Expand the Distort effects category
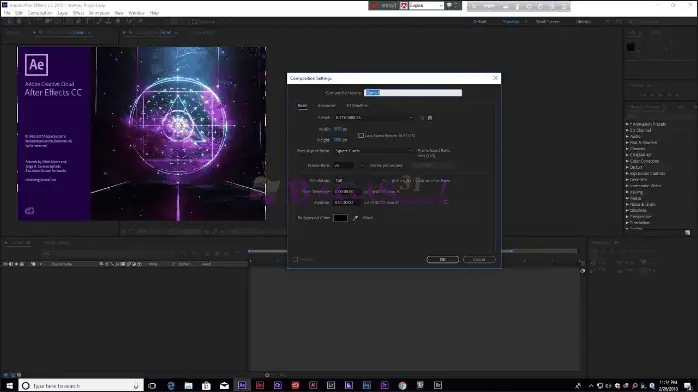The image size is (698, 392). [627, 167]
